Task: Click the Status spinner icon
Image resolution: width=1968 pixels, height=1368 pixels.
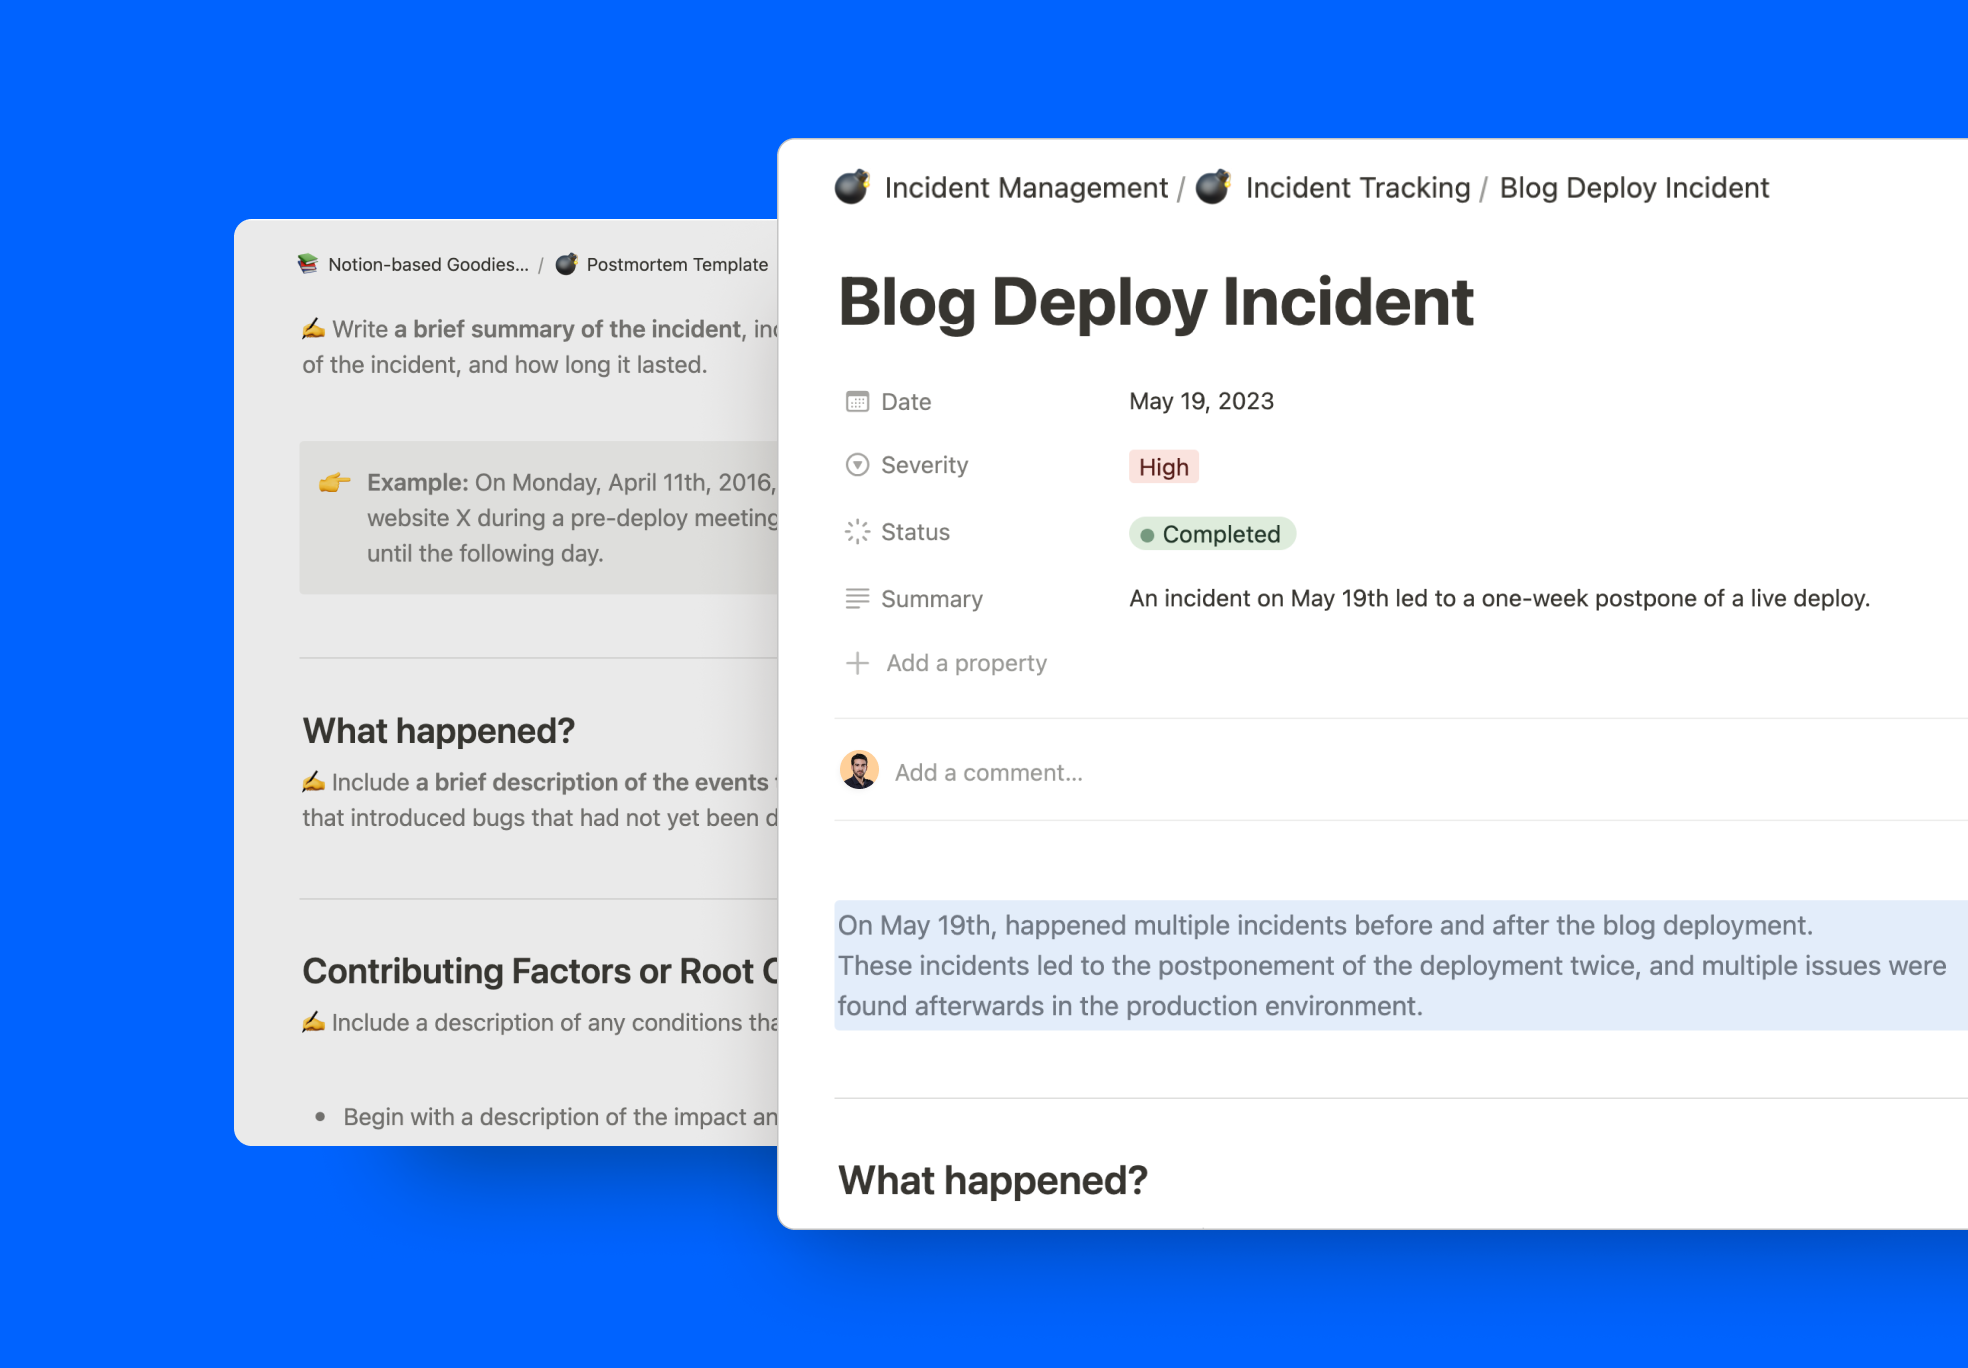Action: pos(857,532)
